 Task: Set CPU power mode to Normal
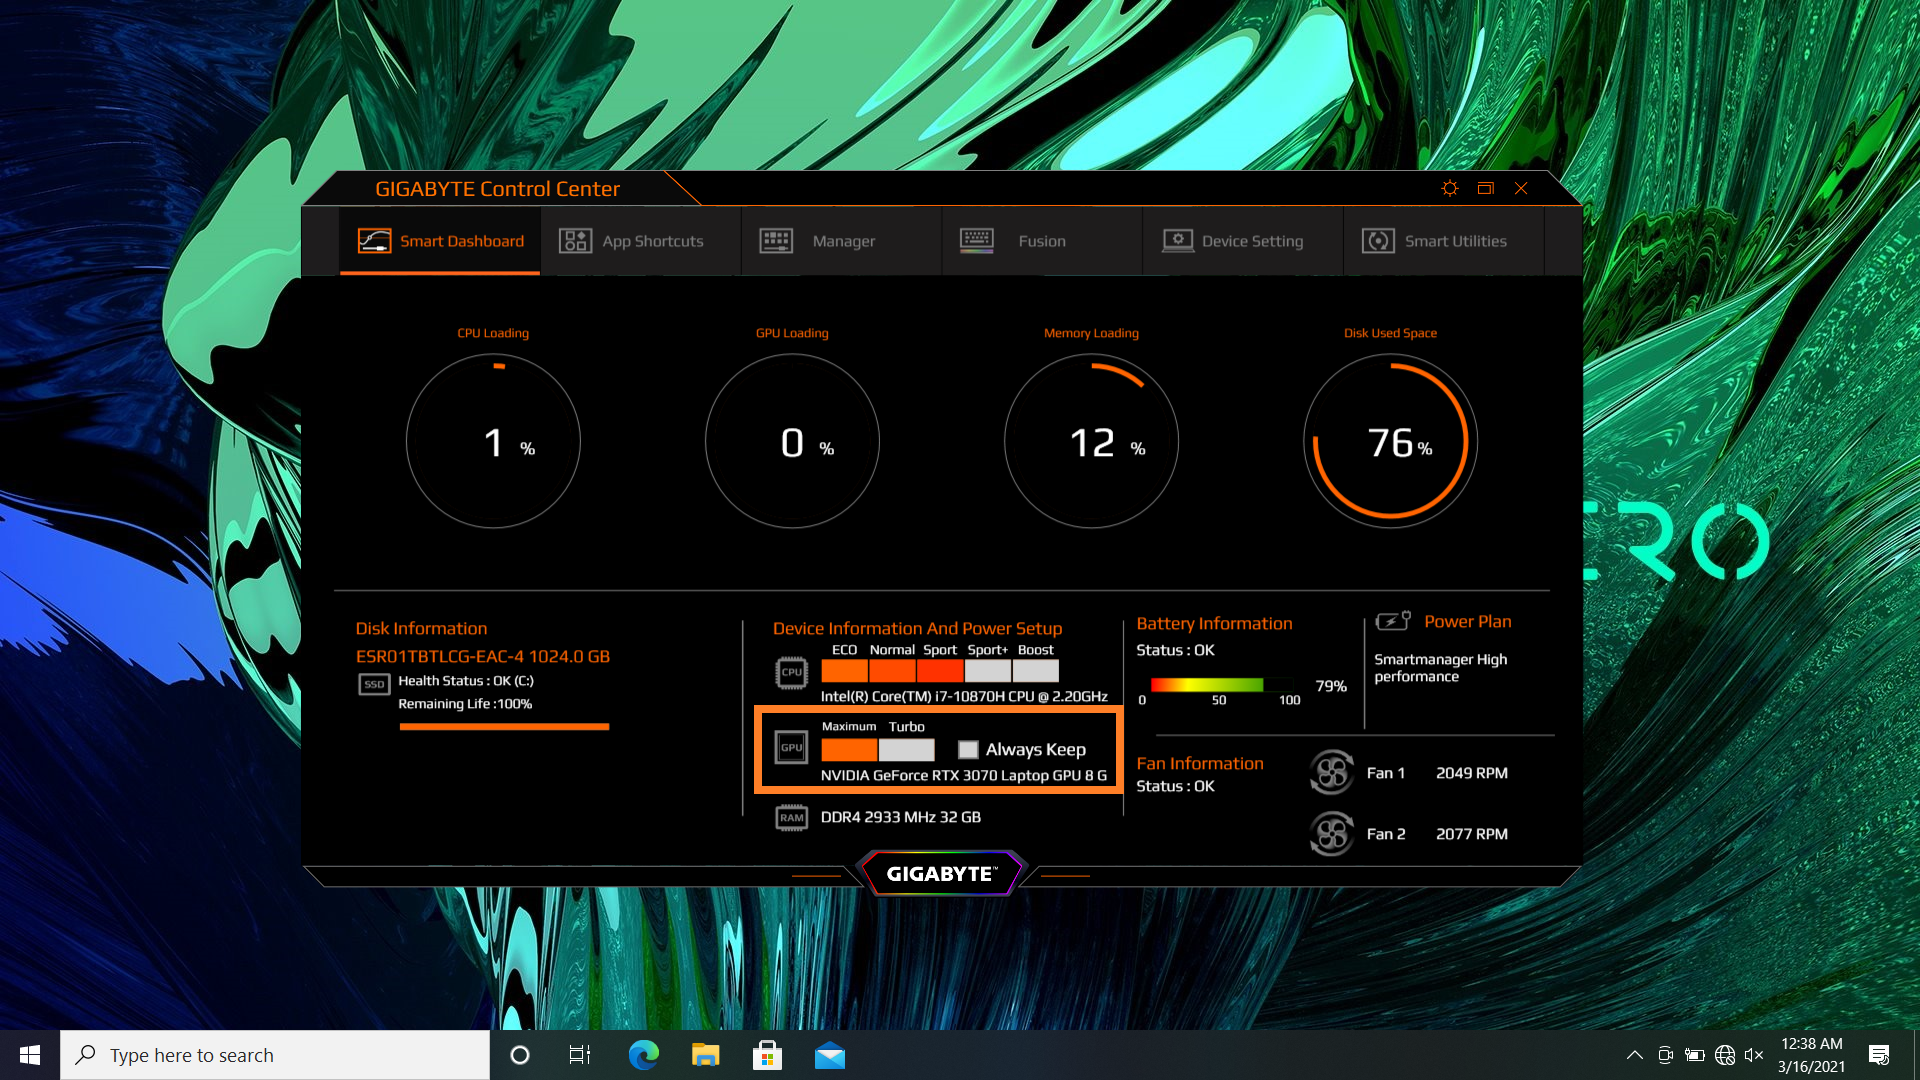[x=892, y=671]
